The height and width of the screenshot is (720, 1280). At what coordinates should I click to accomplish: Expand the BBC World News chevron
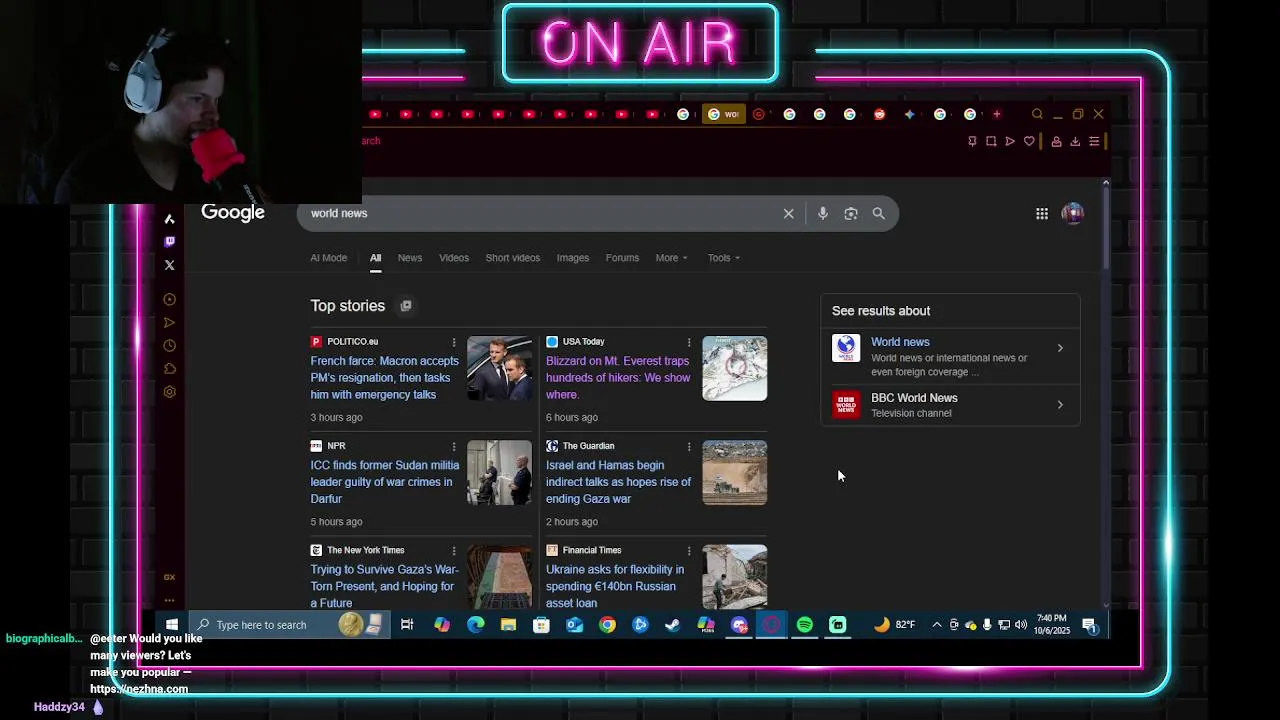pyautogui.click(x=1060, y=405)
